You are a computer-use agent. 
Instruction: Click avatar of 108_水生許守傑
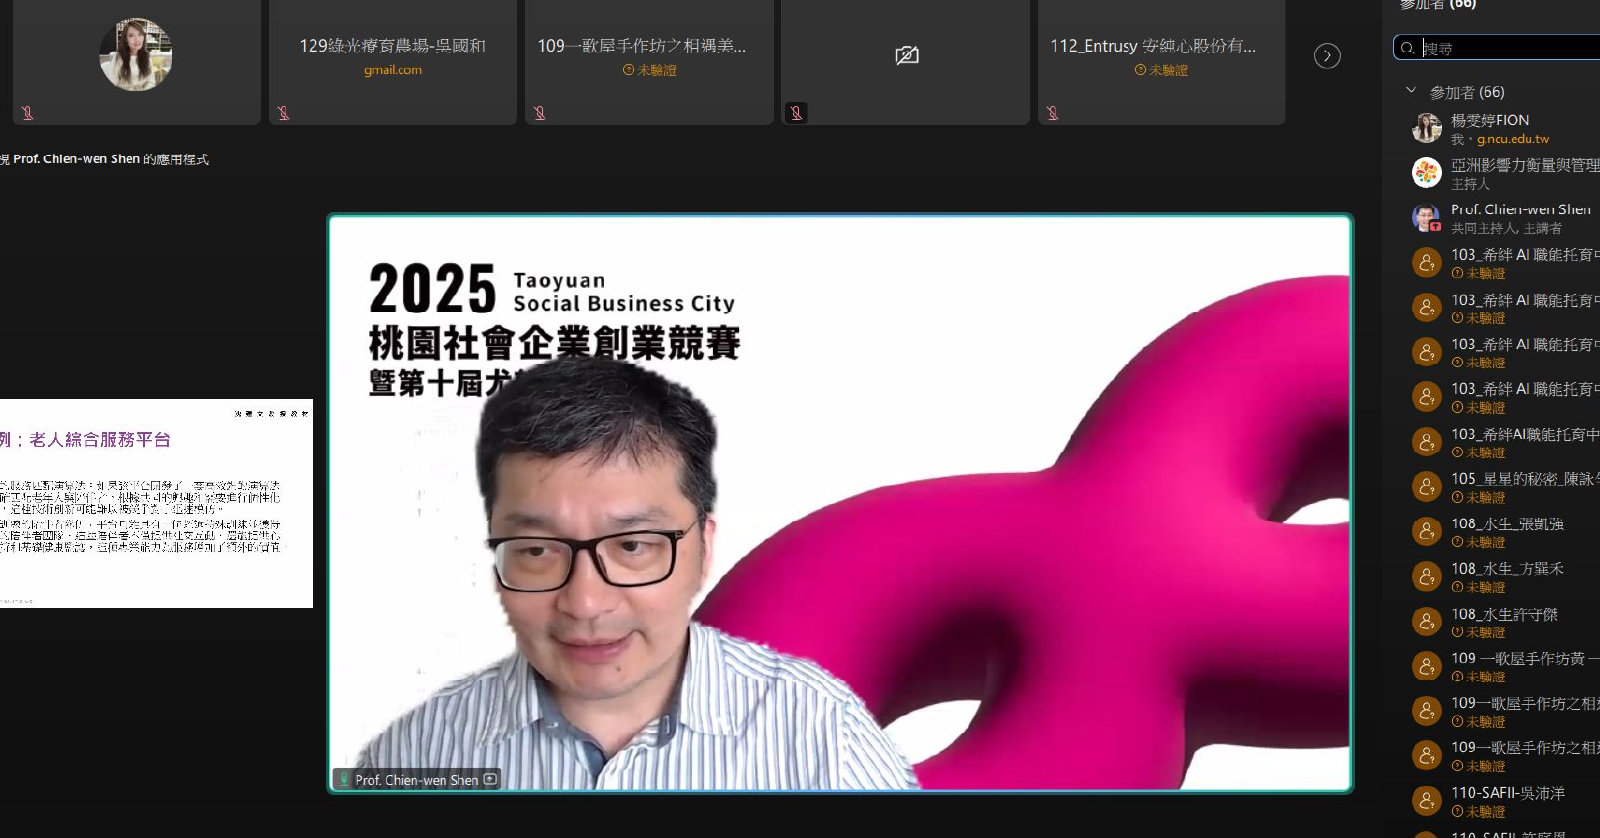click(x=1426, y=621)
